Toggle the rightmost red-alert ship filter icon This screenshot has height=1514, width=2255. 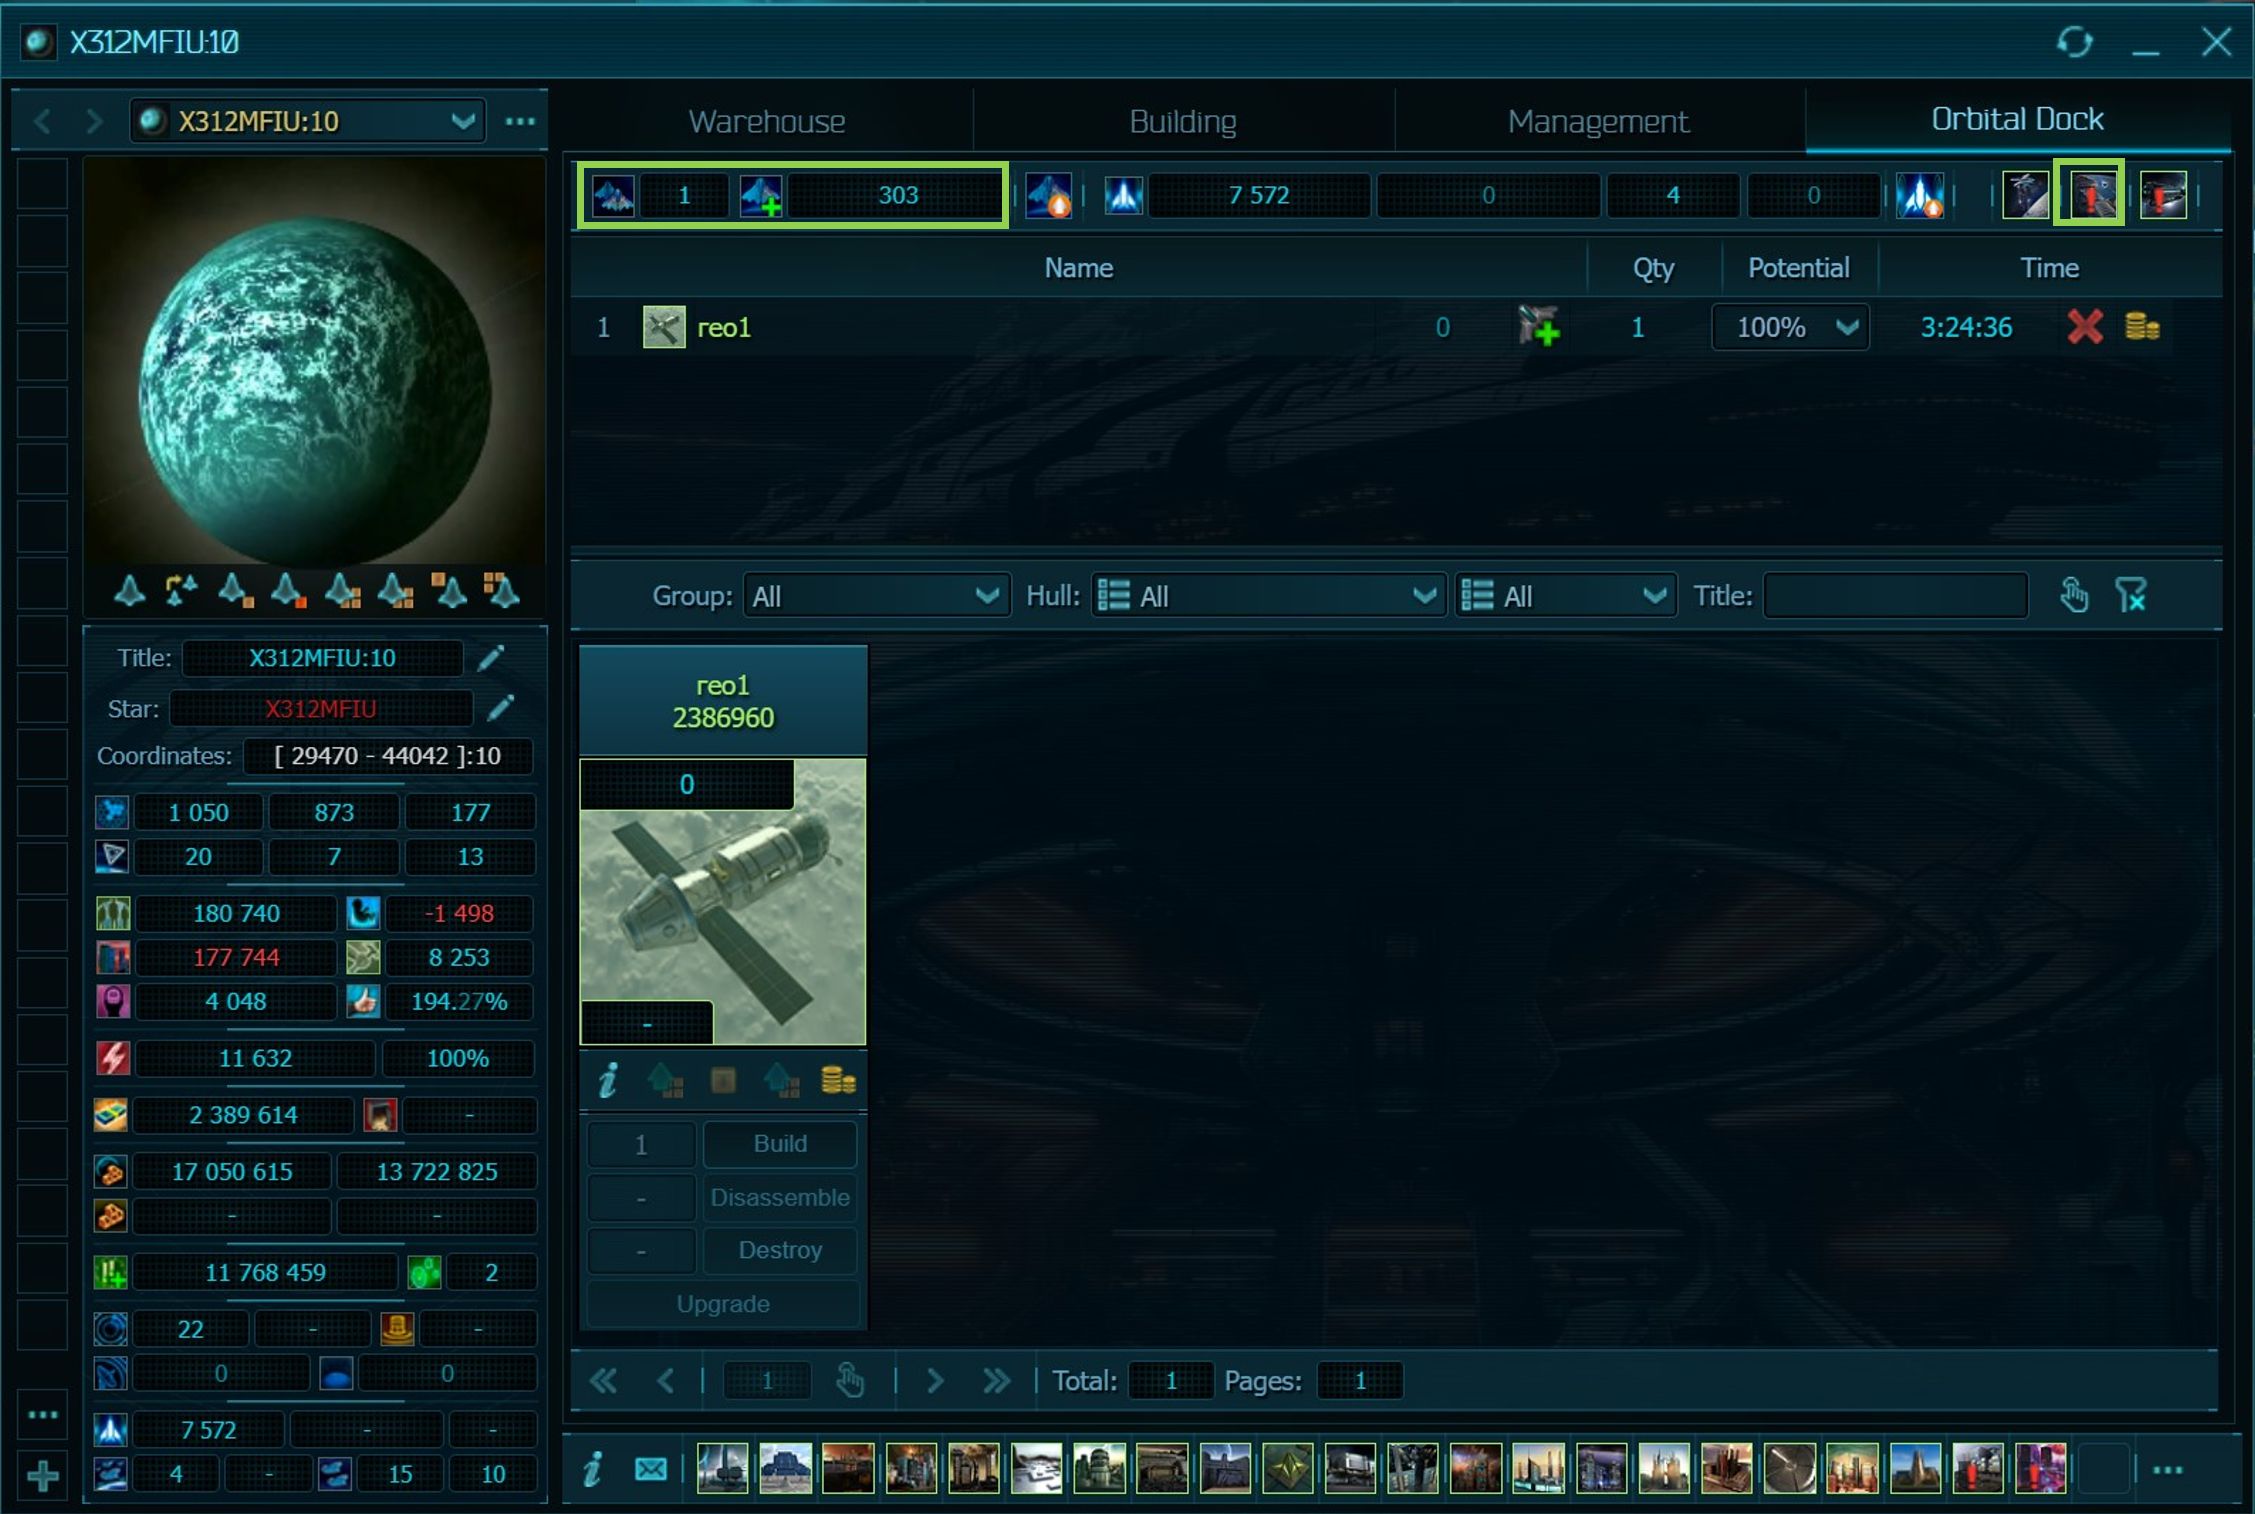coord(2162,194)
